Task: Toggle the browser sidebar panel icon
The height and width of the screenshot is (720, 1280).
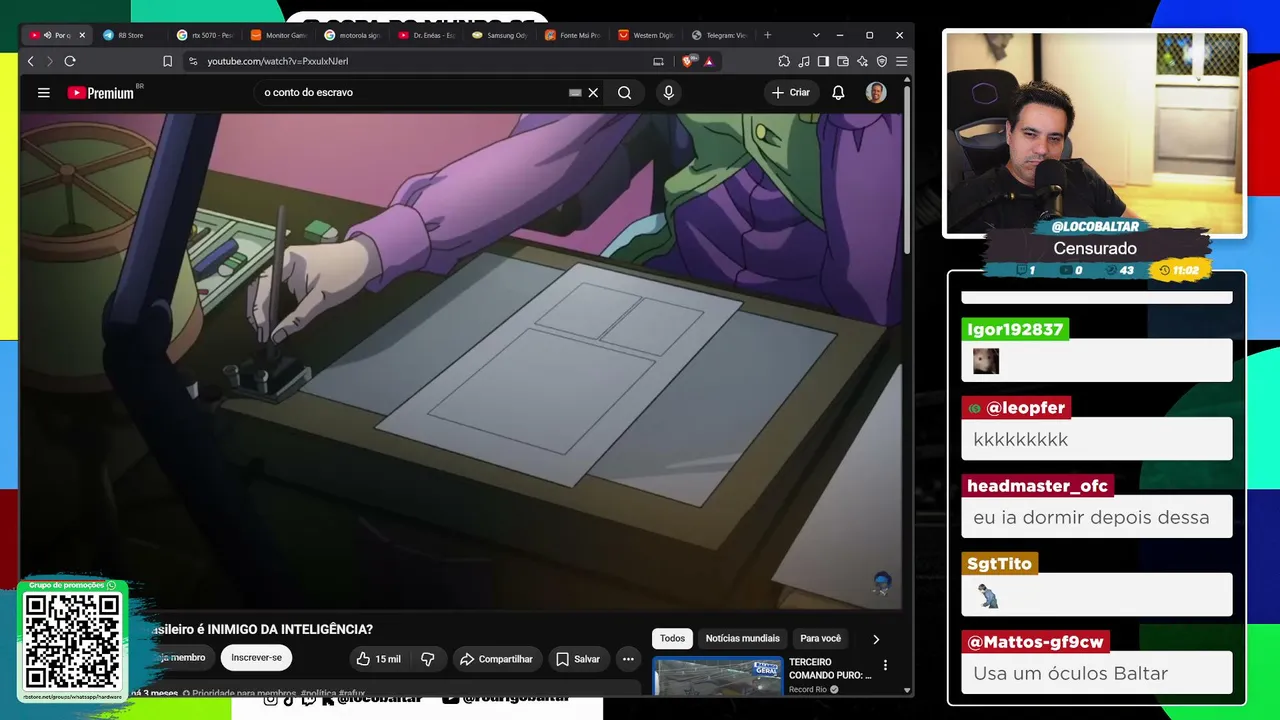Action: click(x=823, y=61)
